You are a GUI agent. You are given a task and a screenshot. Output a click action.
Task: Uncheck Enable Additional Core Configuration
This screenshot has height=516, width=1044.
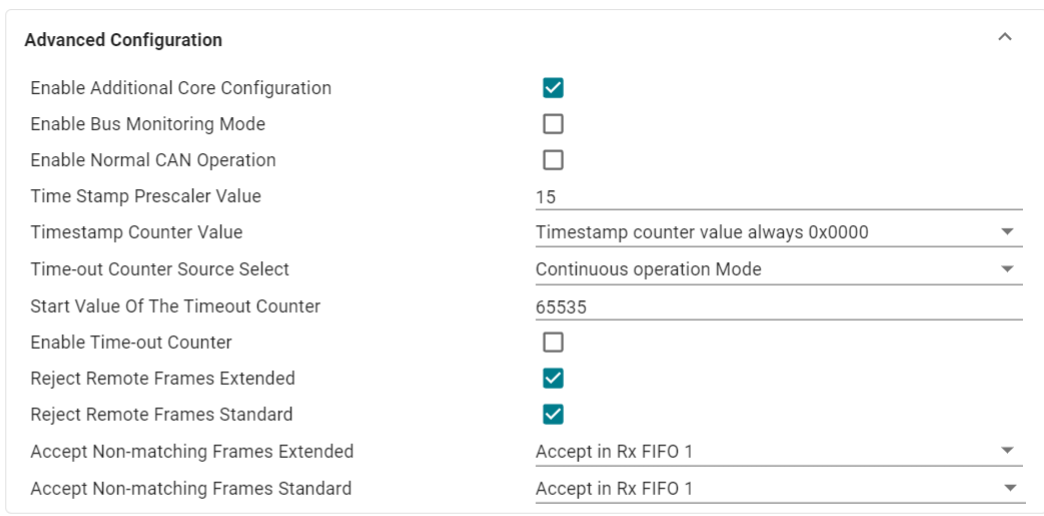pyautogui.click(x=553, y=88)
